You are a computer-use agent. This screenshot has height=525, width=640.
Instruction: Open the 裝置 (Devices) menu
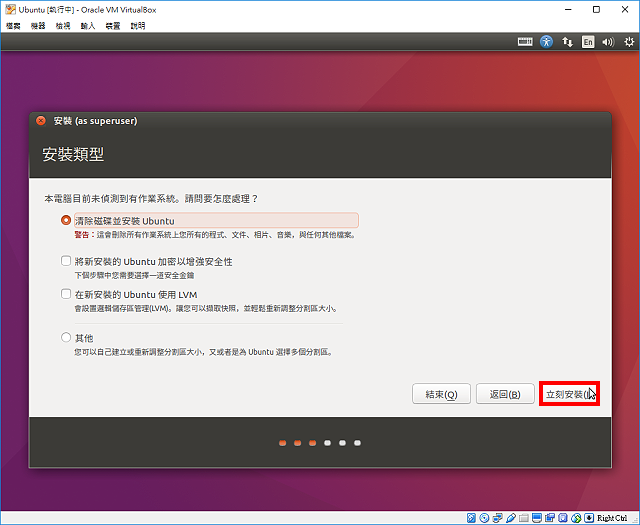113,26
